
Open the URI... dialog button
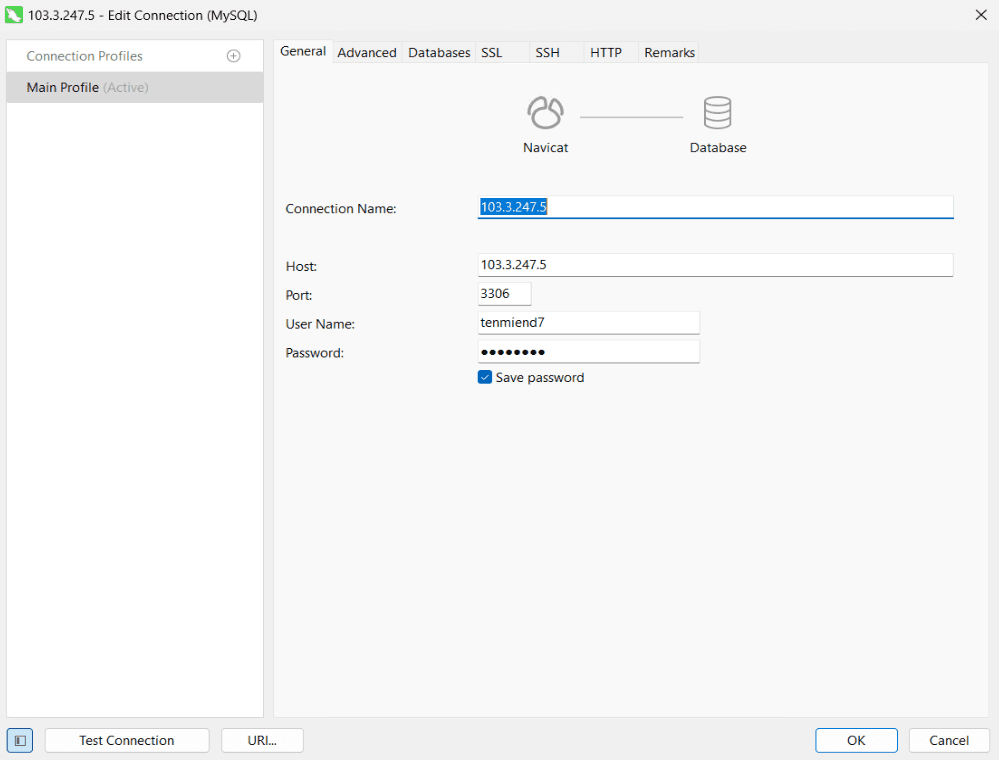(x=262, y=740)
